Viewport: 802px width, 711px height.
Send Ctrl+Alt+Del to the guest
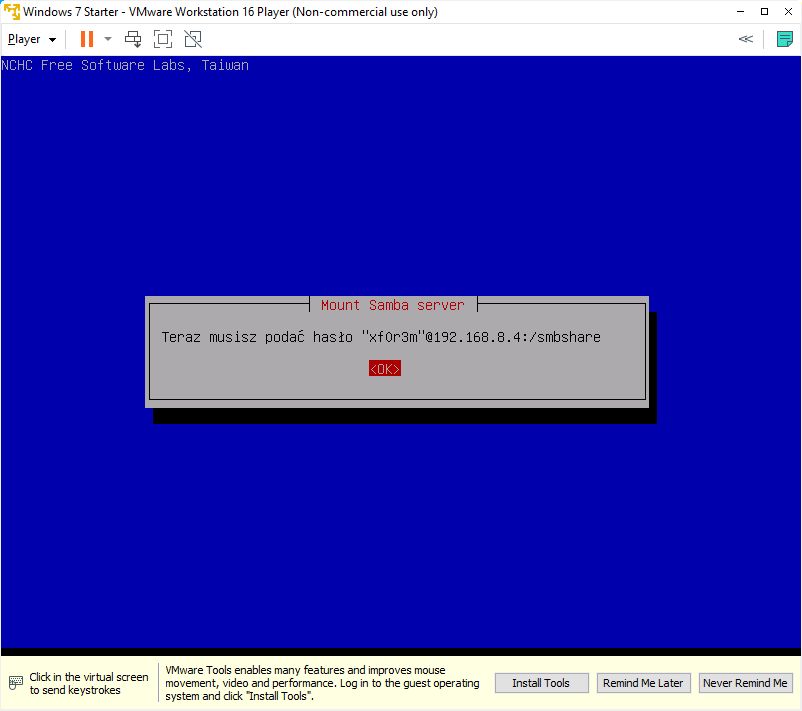pos(133,39)
